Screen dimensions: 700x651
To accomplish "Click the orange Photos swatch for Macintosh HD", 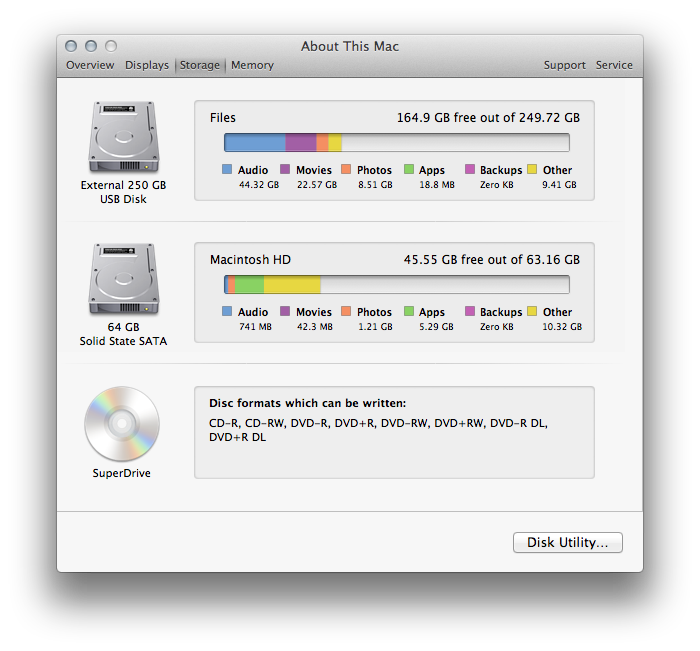I will (x=346, y=311).
